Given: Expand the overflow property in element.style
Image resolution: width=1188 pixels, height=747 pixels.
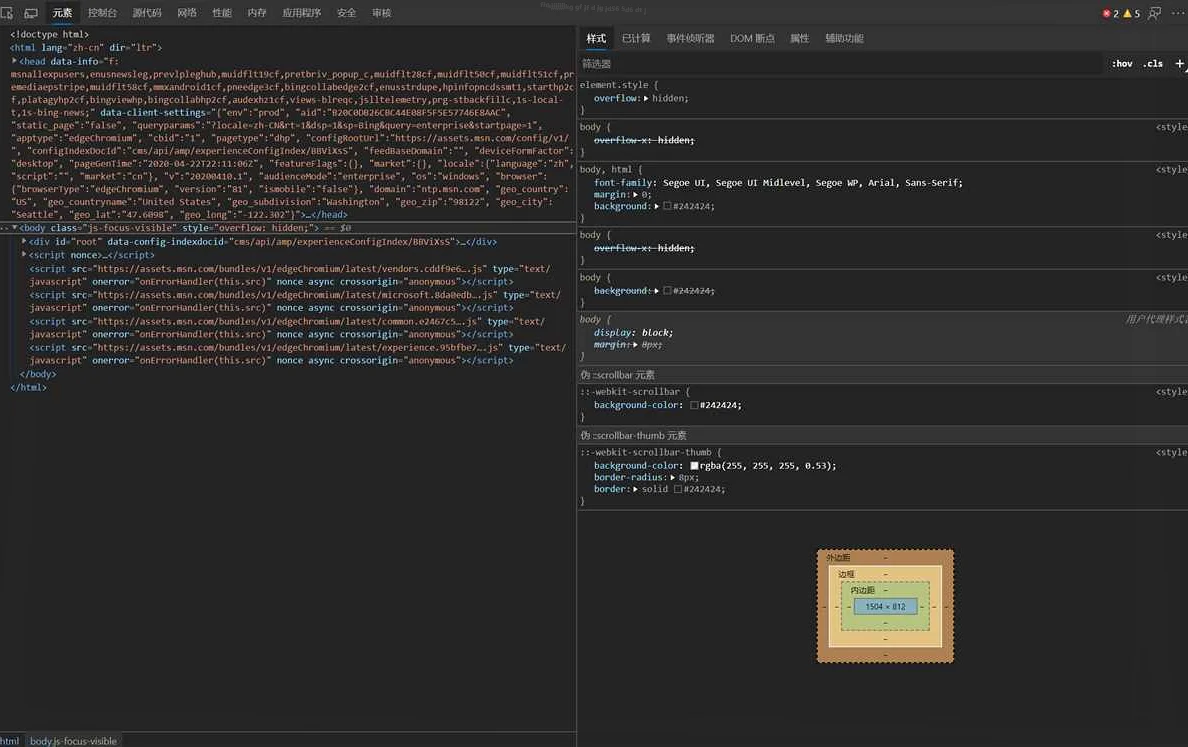Looking at the screenshot, I should [647, 98].
